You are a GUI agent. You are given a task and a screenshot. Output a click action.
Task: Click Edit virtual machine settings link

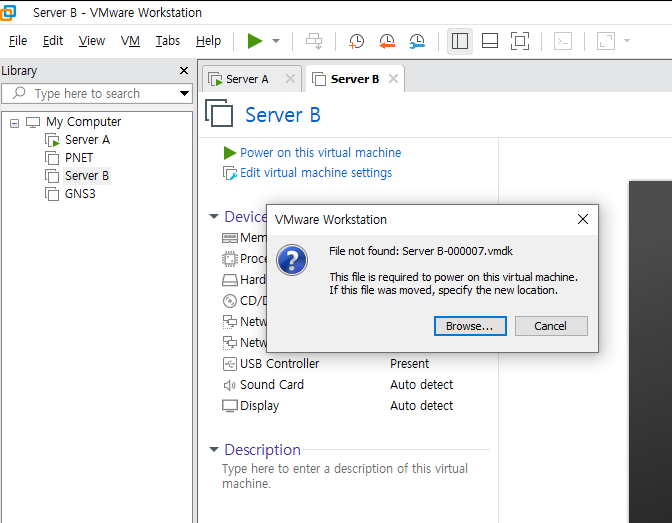316,173
